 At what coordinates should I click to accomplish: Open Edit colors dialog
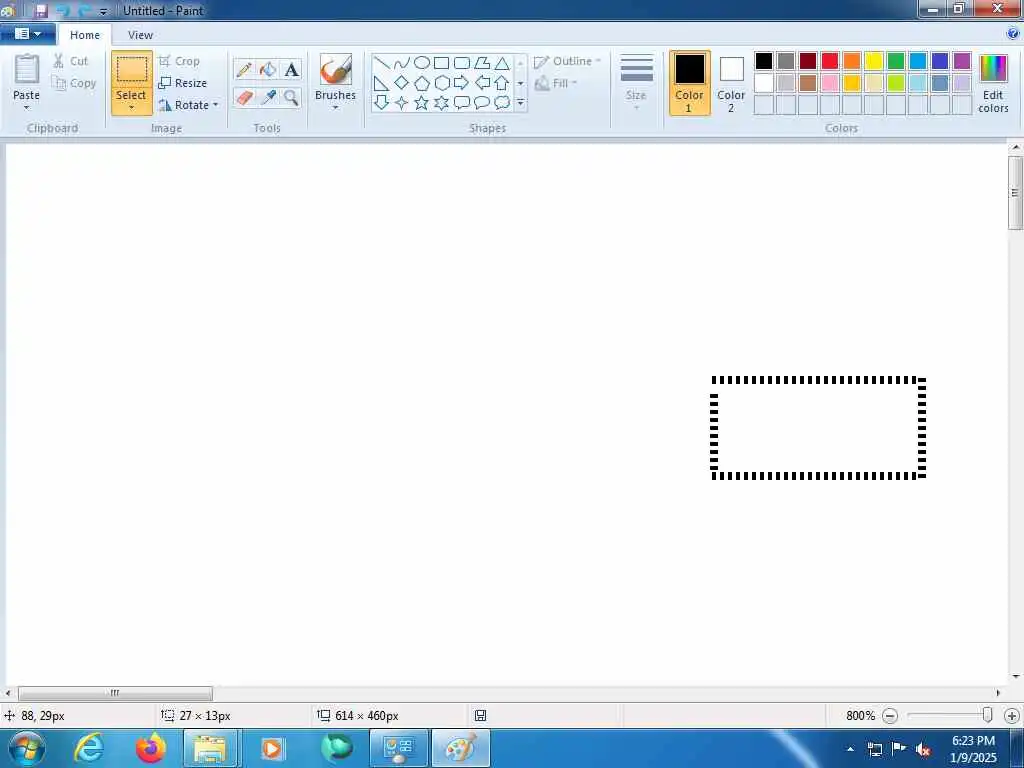[x=993, y=83]
